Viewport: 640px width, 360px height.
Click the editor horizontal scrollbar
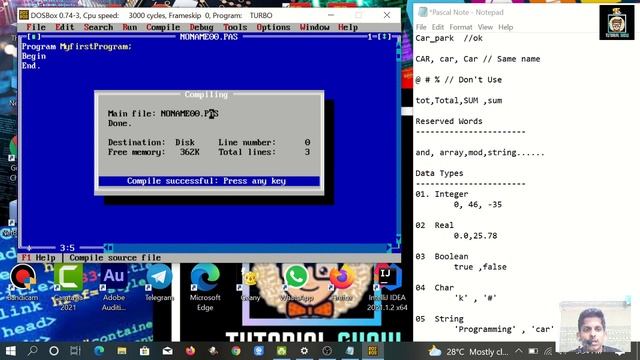pyautogui.click(x=248, y=247)
